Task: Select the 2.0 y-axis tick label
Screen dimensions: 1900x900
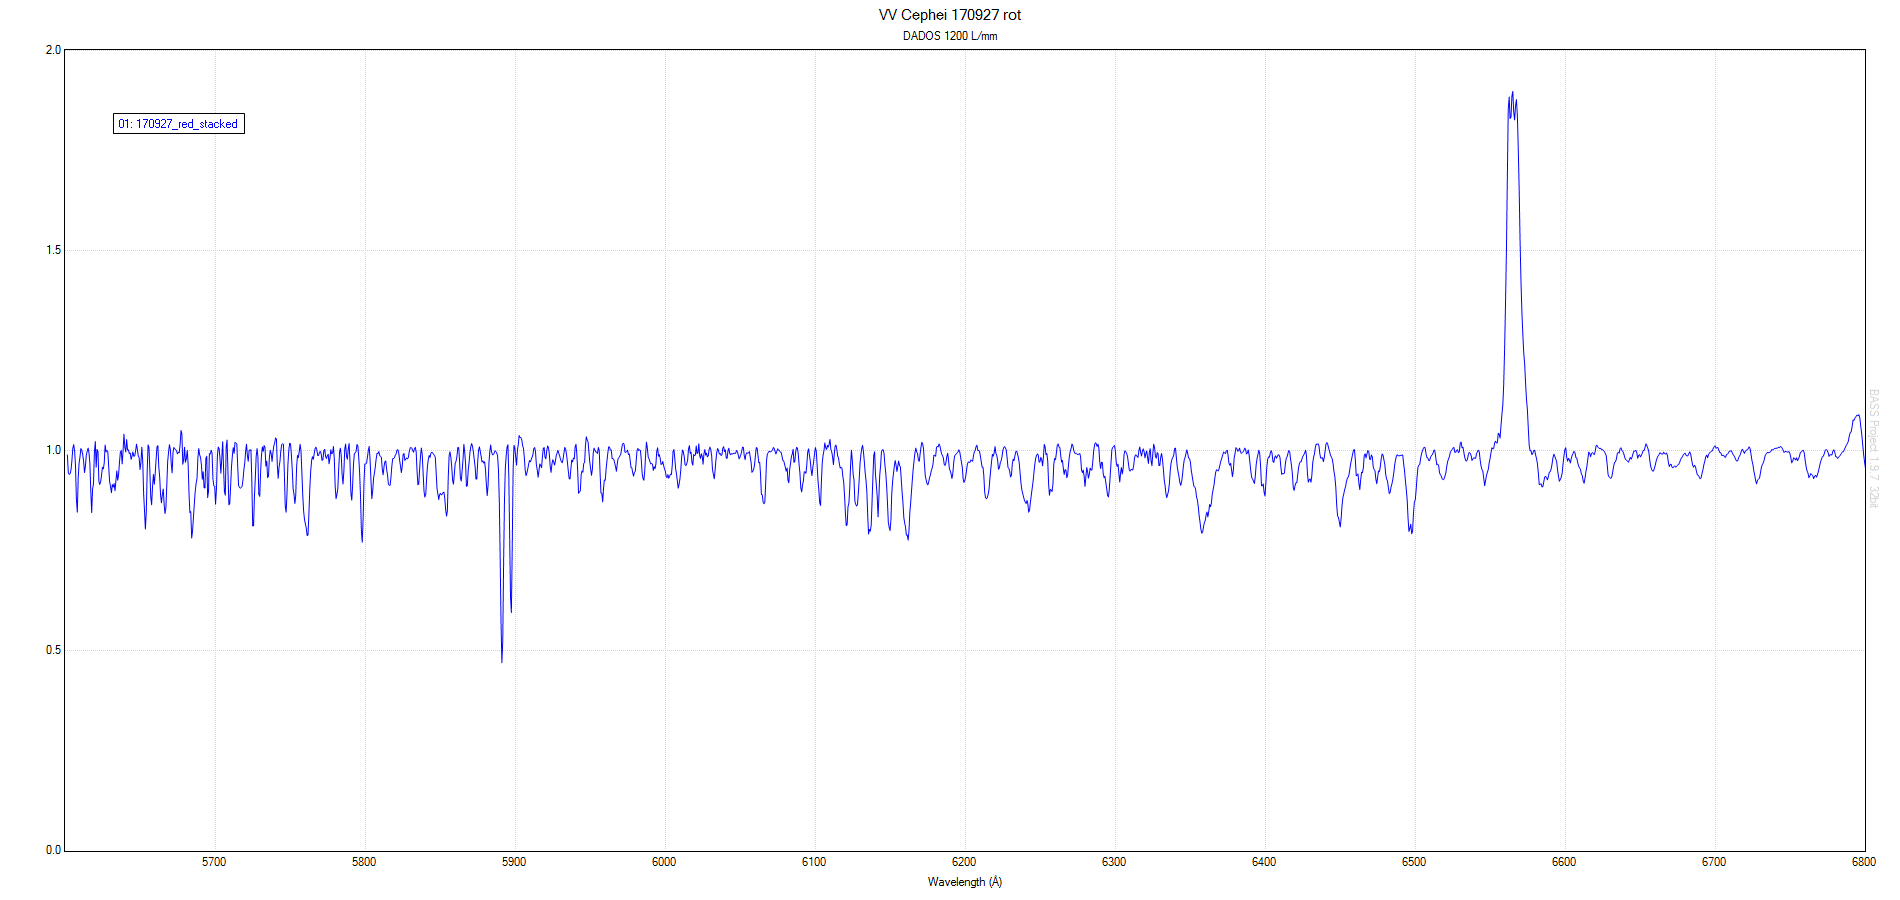Action: point(53,50)
